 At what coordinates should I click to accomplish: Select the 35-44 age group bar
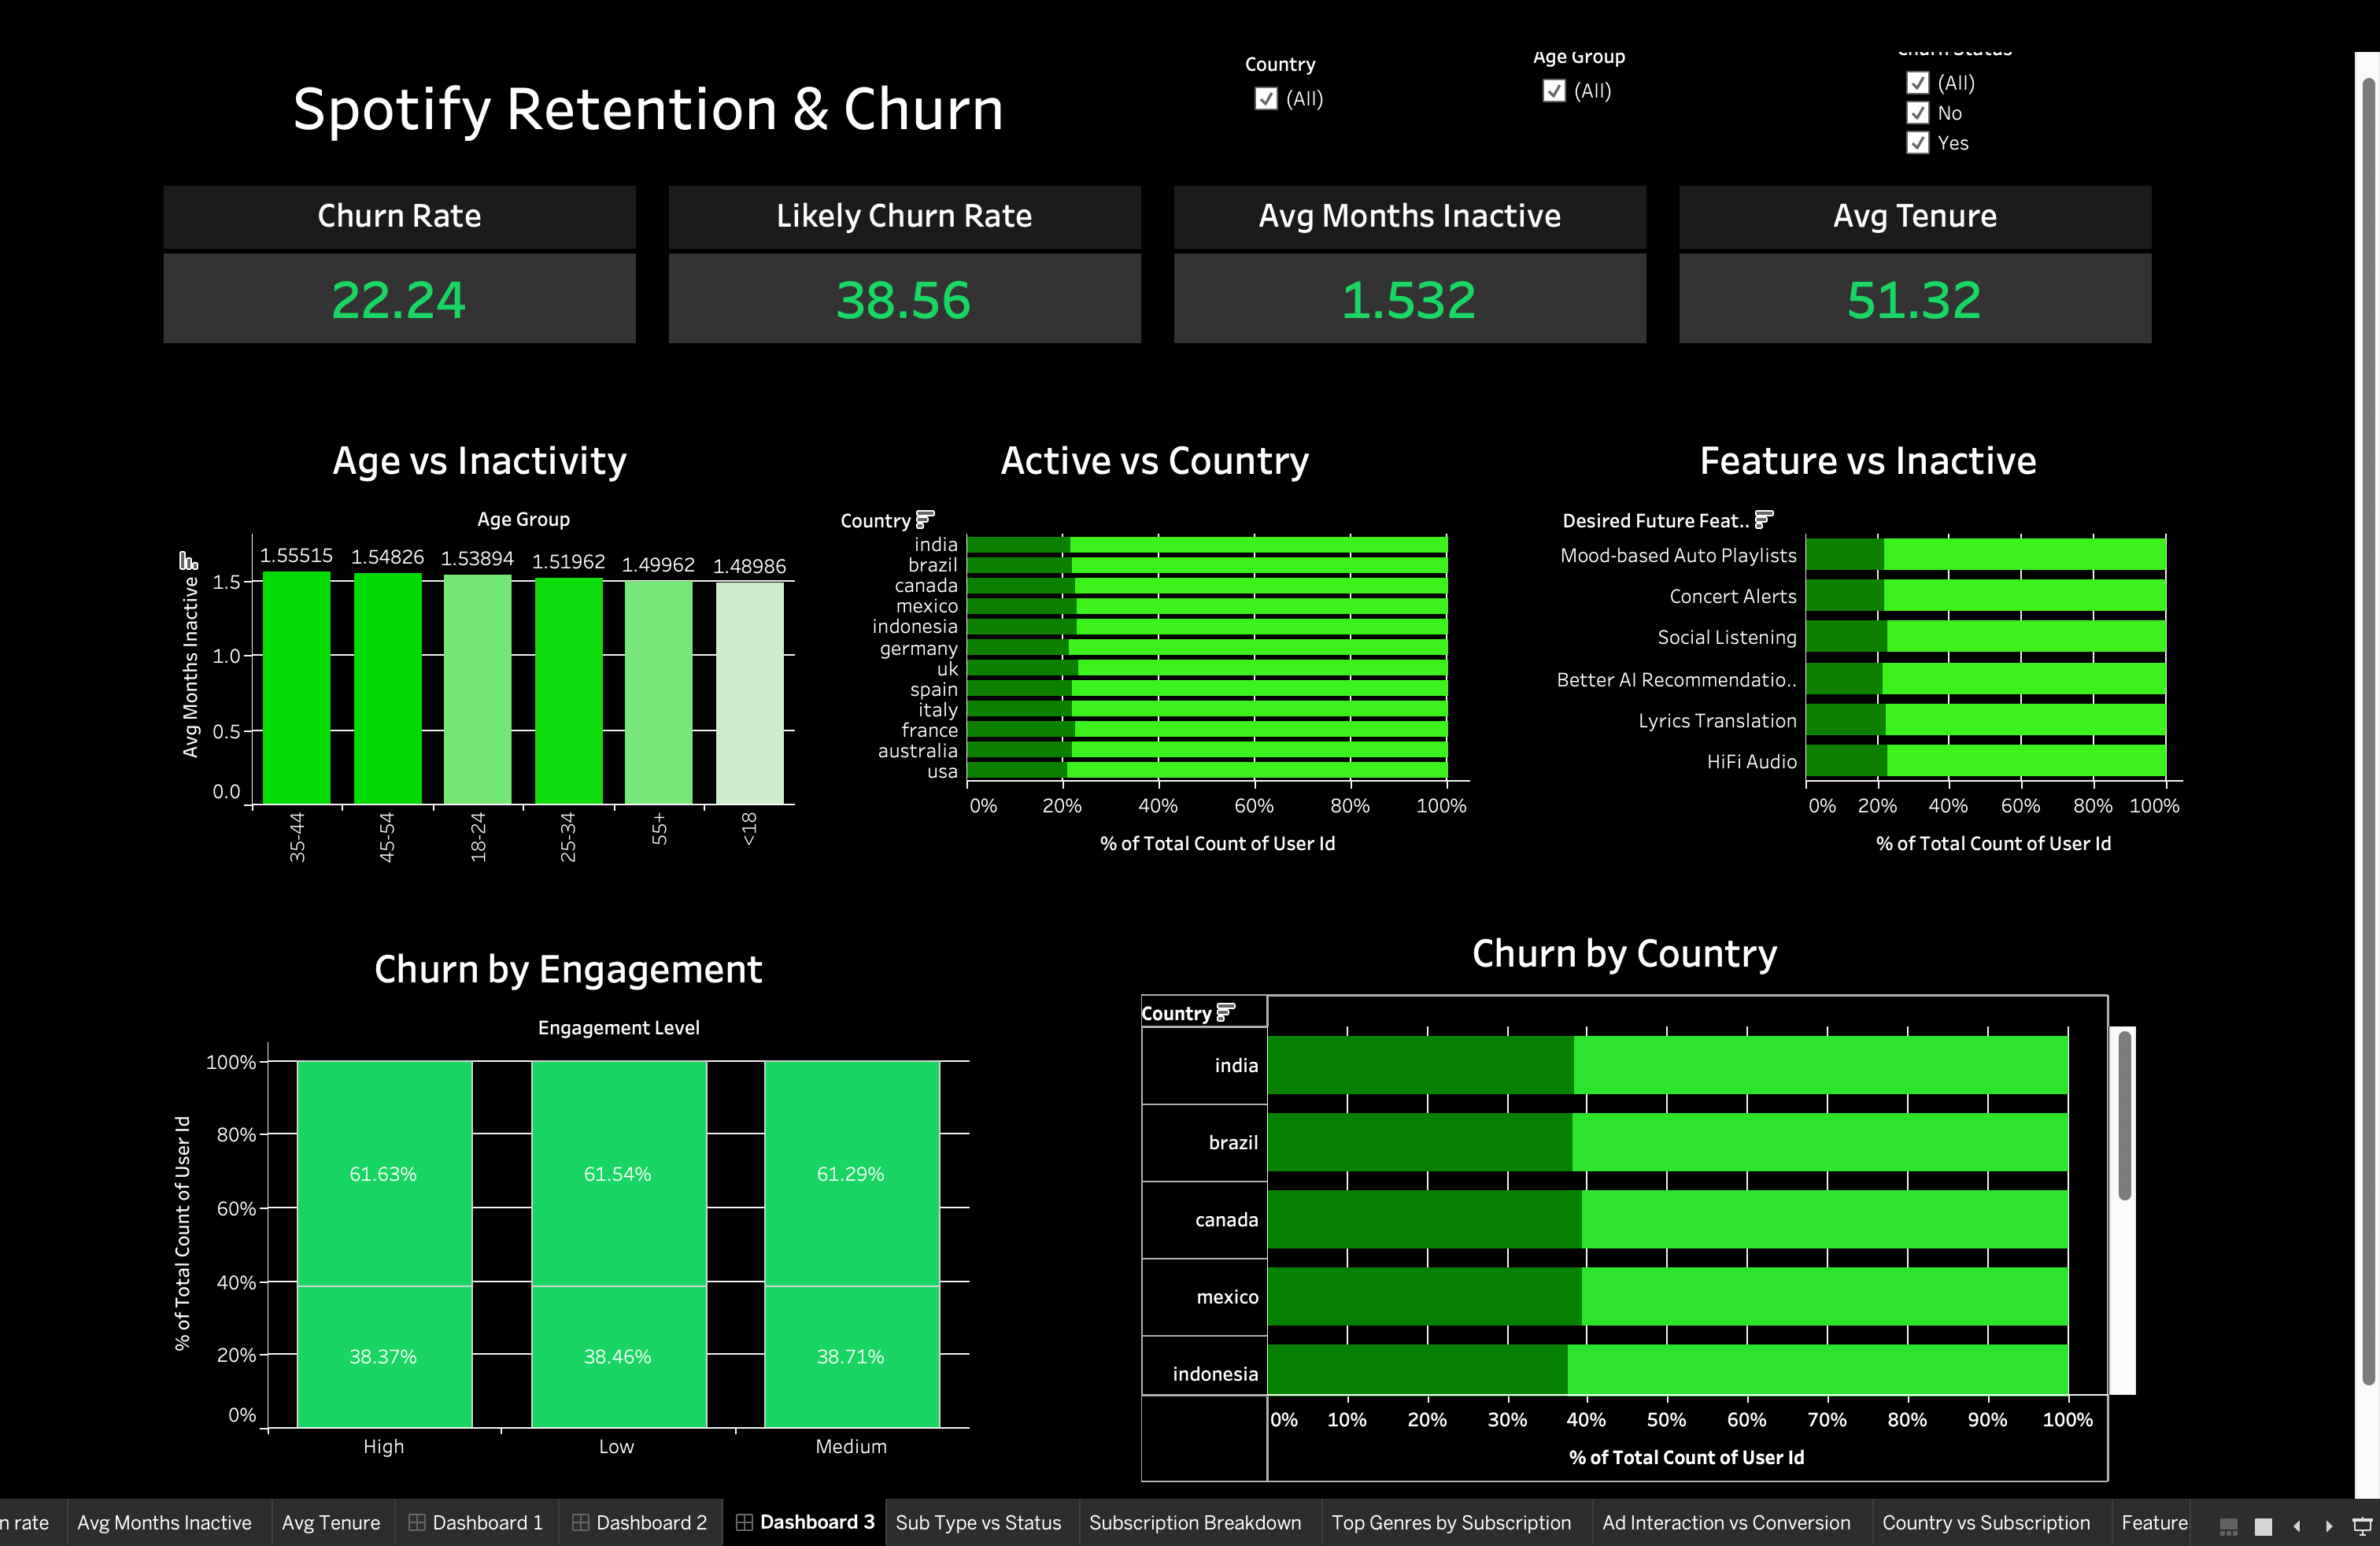coord(297,687)
